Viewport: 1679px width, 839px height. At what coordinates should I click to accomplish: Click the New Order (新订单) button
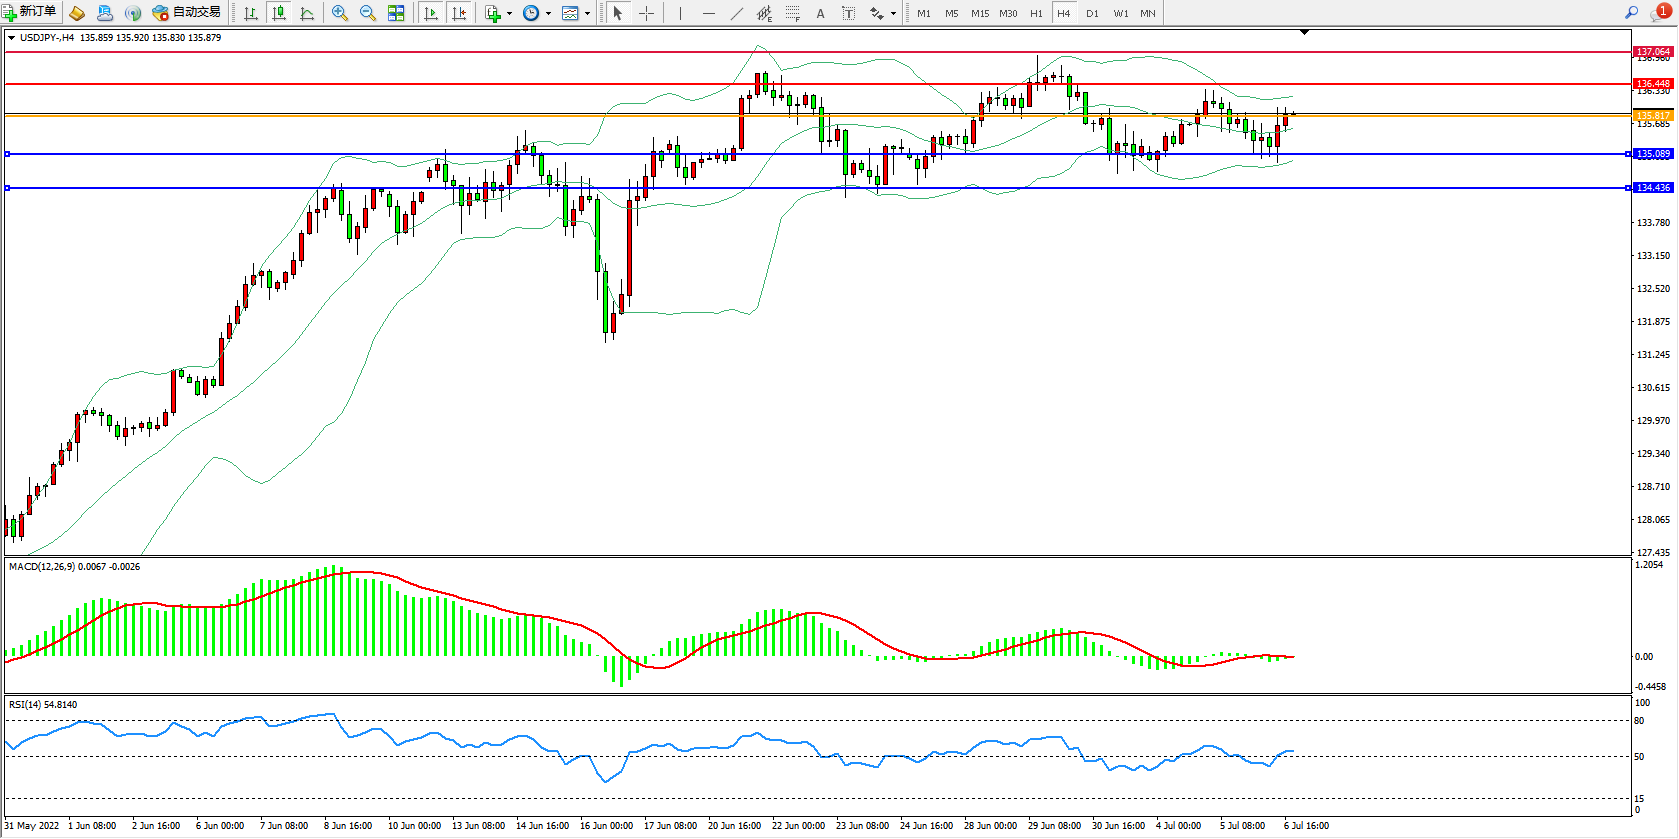point(30,12)
